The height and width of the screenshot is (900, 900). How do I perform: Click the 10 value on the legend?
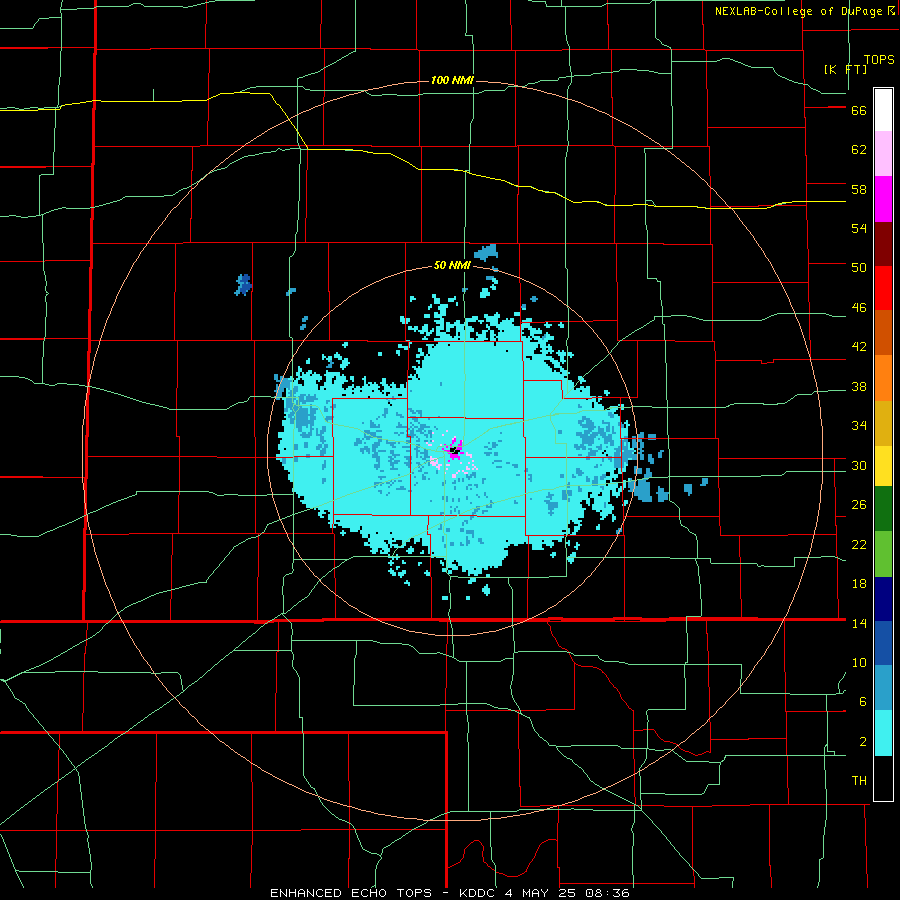coord(859,663)
